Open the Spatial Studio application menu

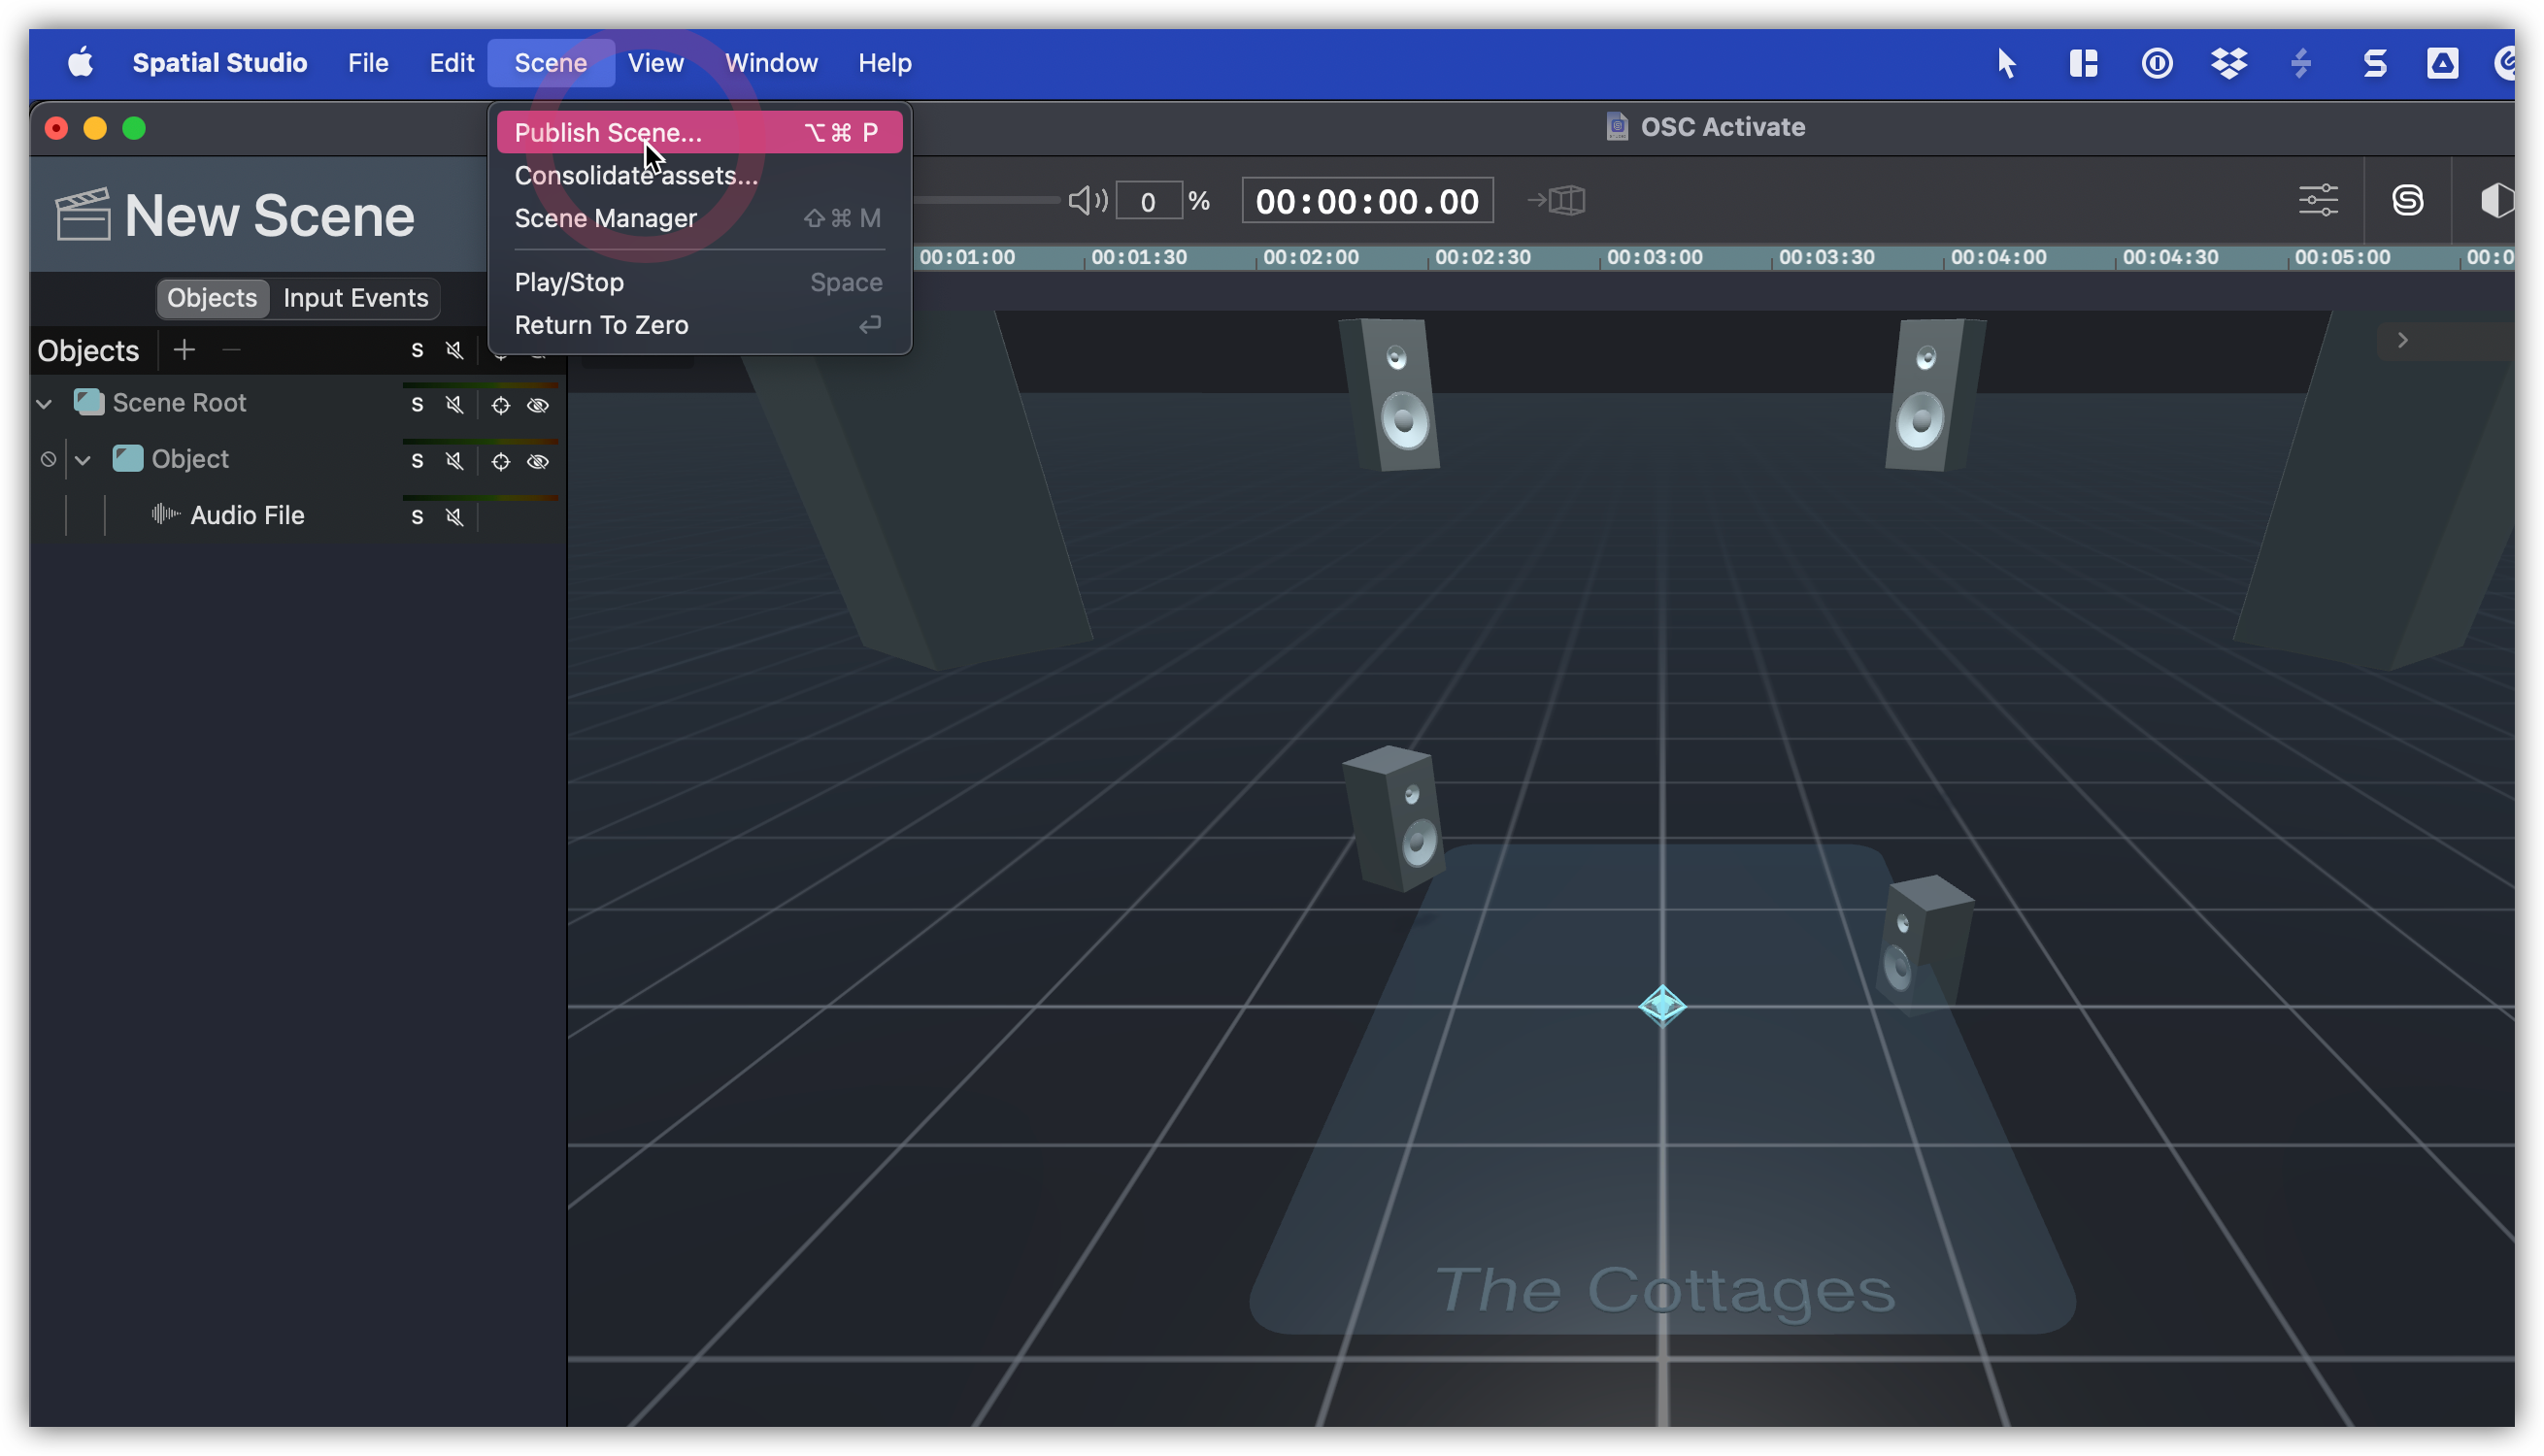(x=220, y=63)
